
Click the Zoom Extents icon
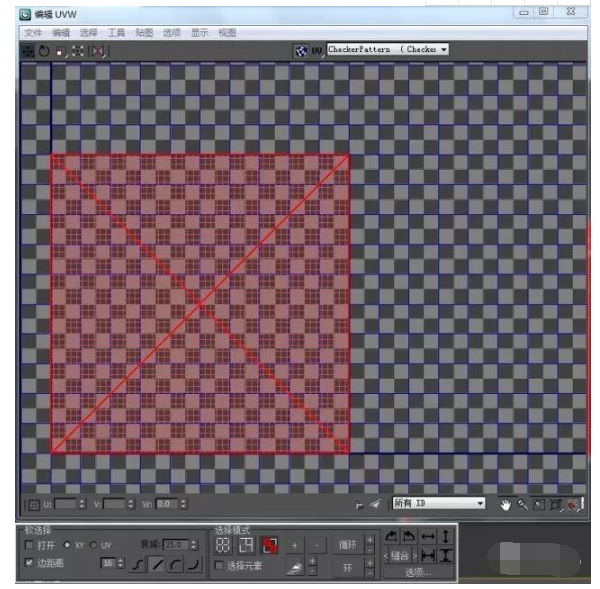pyautogui.click(x=555, y=505)
